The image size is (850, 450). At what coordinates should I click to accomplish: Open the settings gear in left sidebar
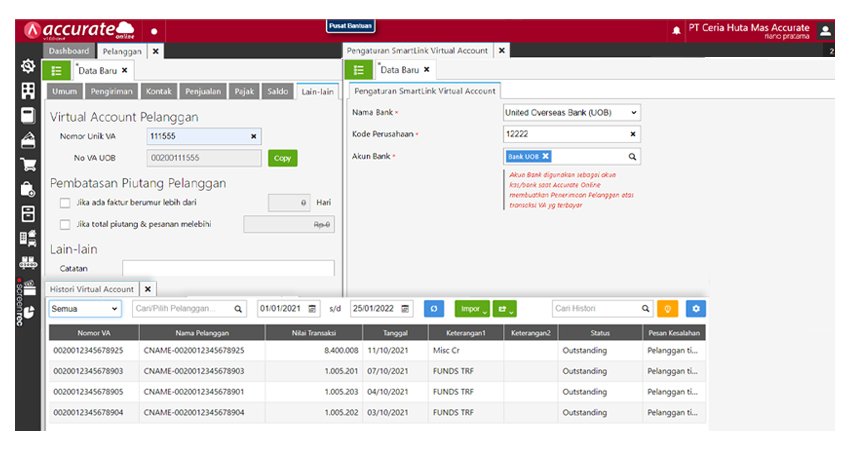coord(29,66)
